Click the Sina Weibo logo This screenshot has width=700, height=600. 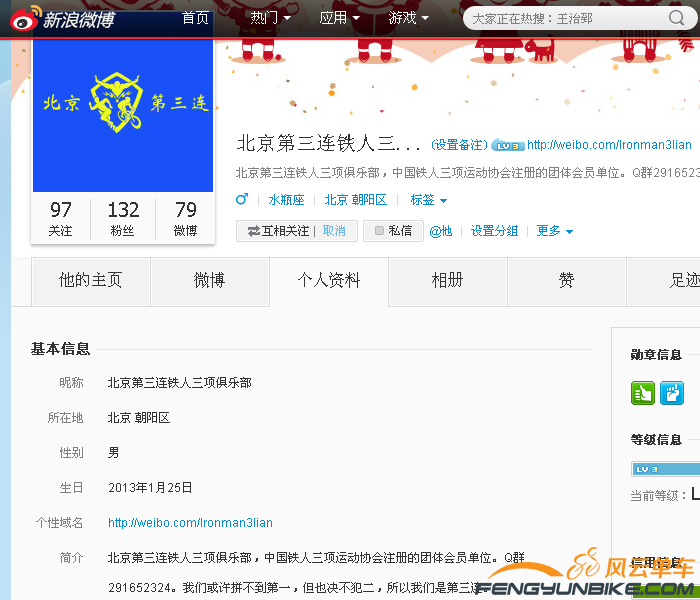click(x=62, y=19)
